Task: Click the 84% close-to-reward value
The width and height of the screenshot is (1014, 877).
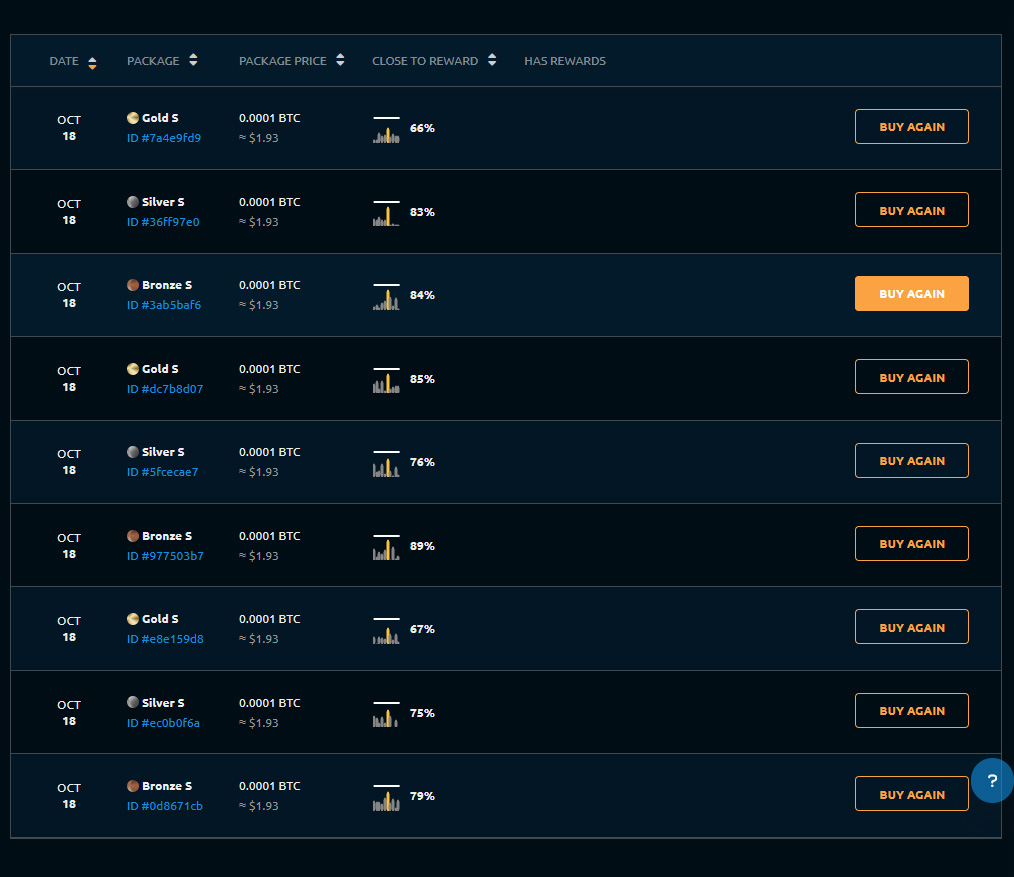Action: tap(422, 295)
